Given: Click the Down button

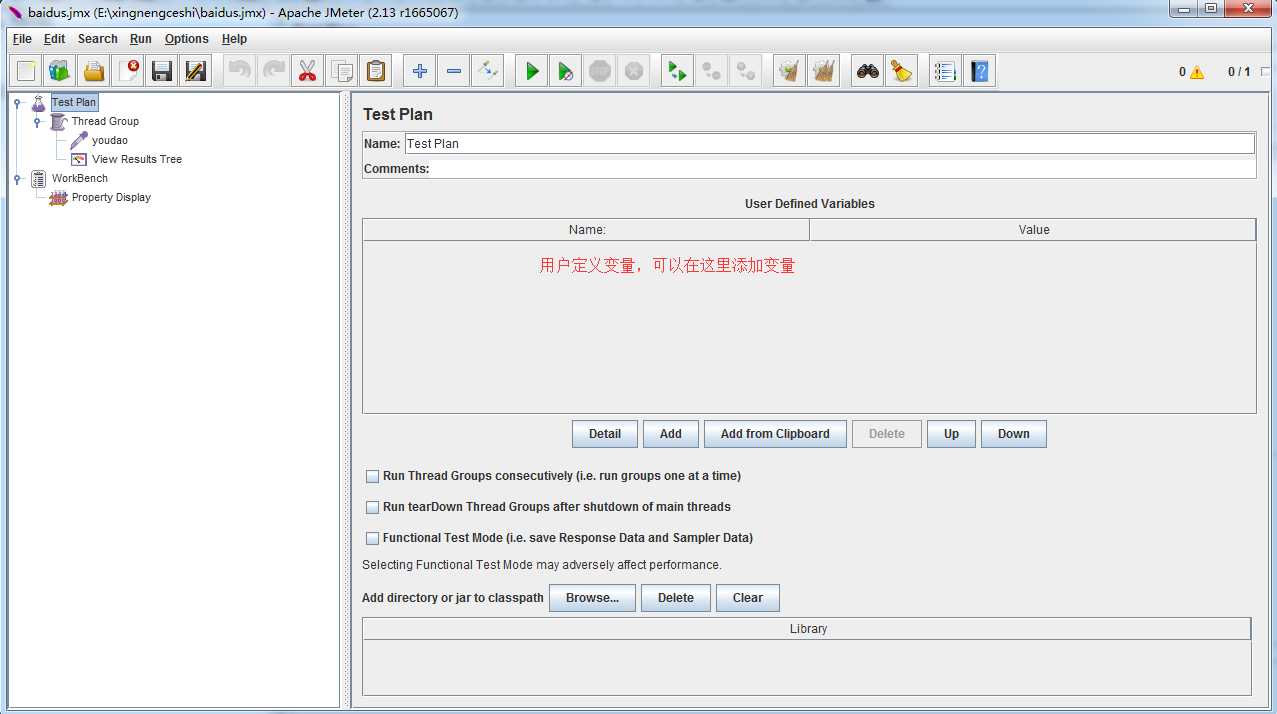Looking at the screenshot, I should click(1014, 434).
